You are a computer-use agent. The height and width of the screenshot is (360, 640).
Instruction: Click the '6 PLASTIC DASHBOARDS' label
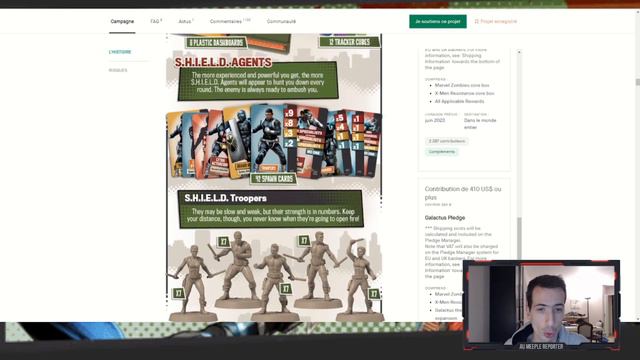tap(216, 42)
